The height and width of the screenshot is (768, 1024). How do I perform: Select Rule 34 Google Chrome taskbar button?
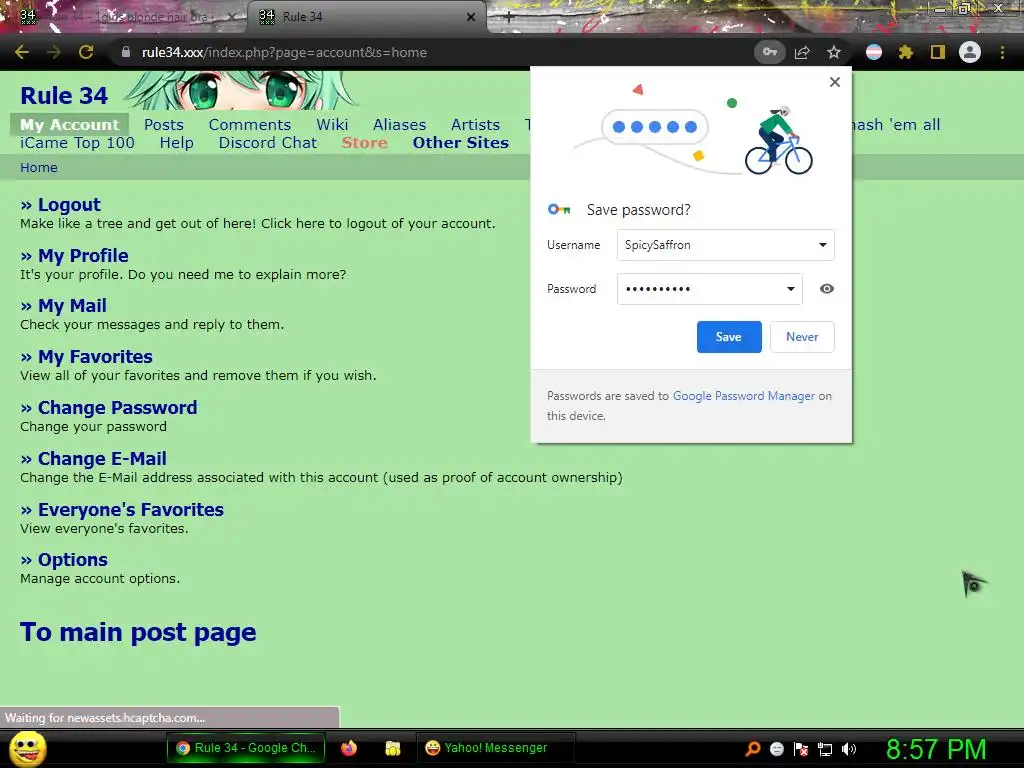point(245,748)
